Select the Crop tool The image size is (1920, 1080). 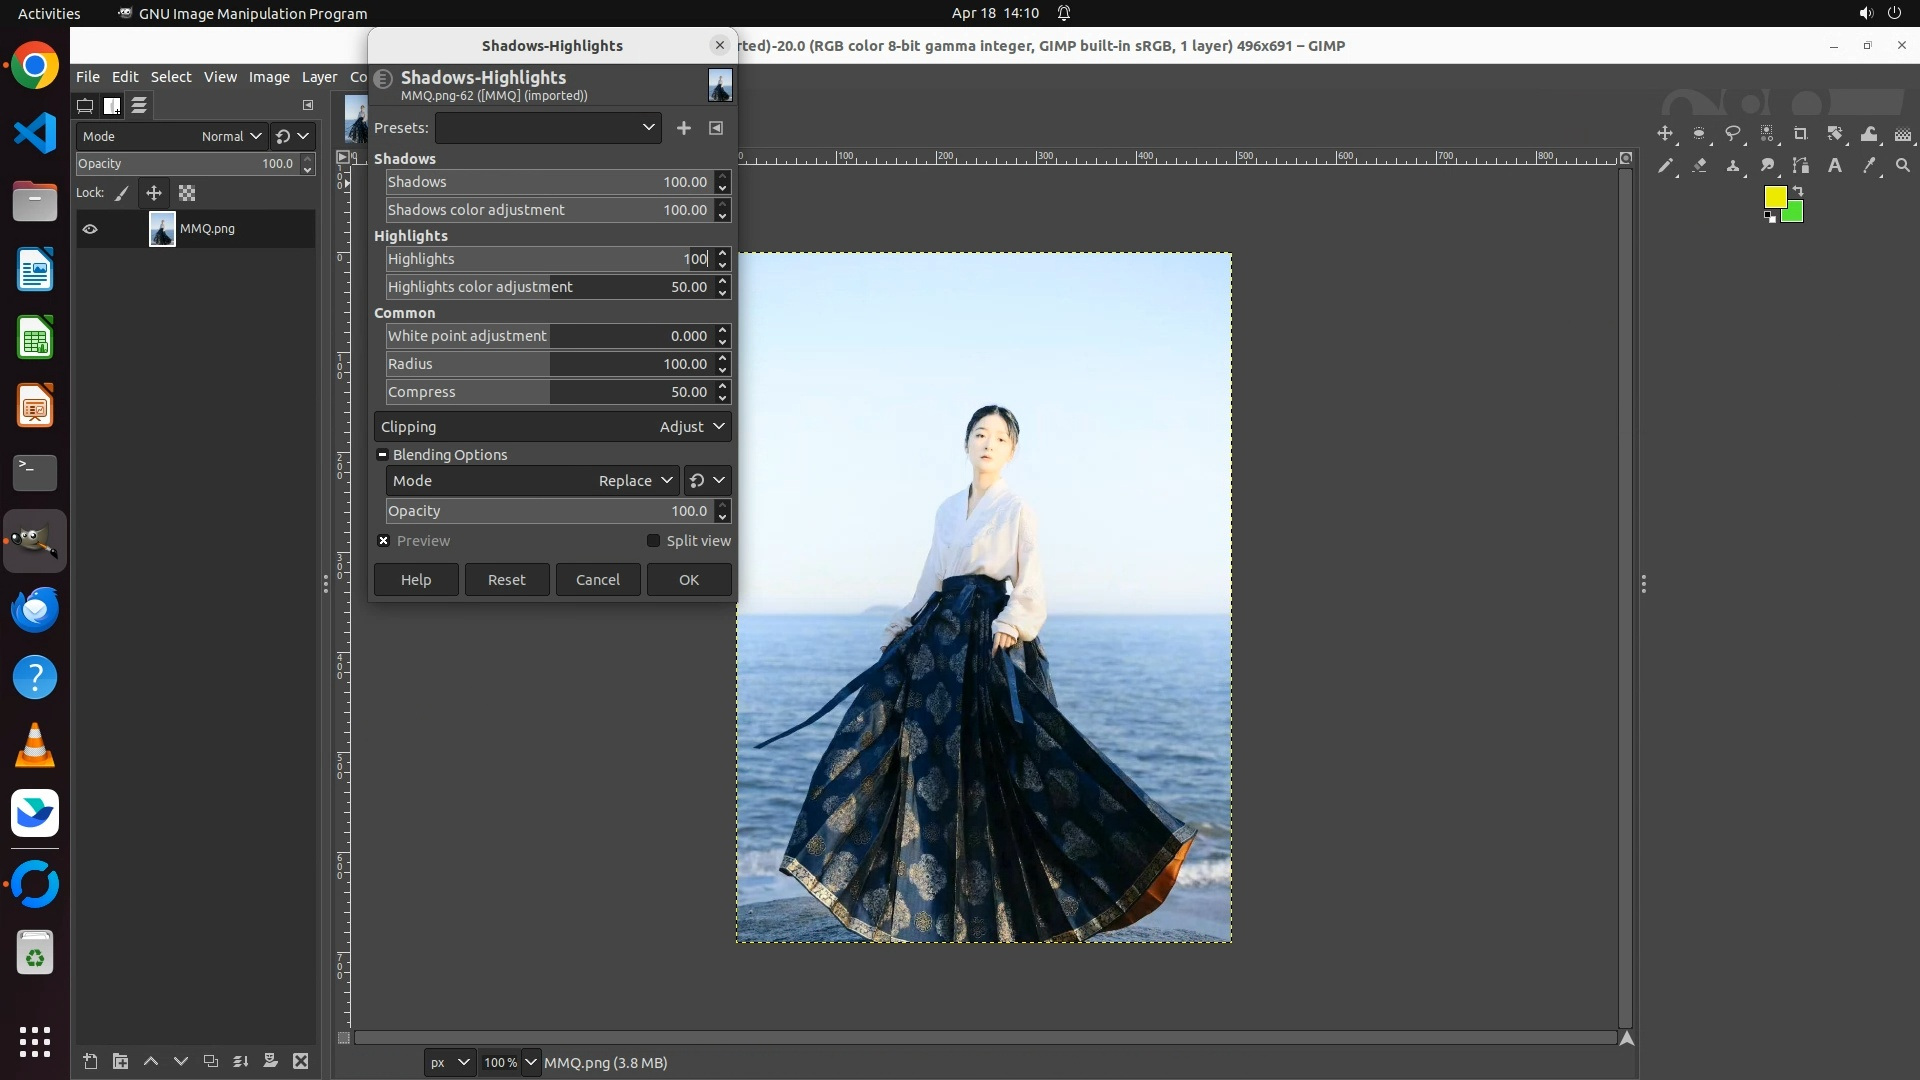[1801, 134]
